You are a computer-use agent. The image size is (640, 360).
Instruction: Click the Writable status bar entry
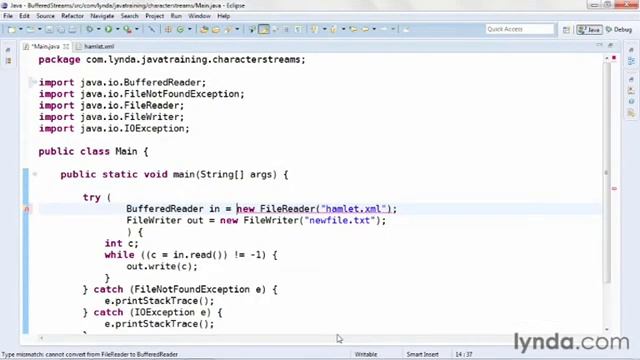coord(366,354)
